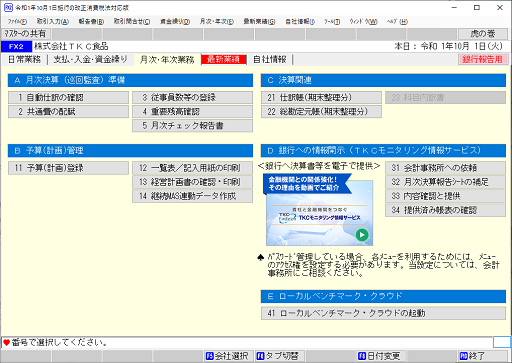512x363 pixels.
Task: Click the company name 株式会社TKC食品
Action: coord(71,46)
